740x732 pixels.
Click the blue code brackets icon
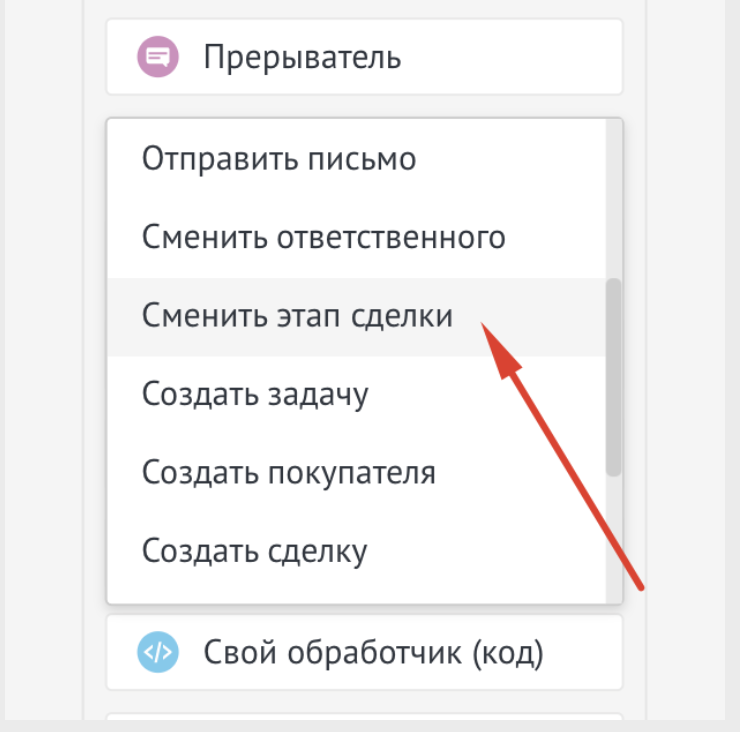[x=157, y=653]
